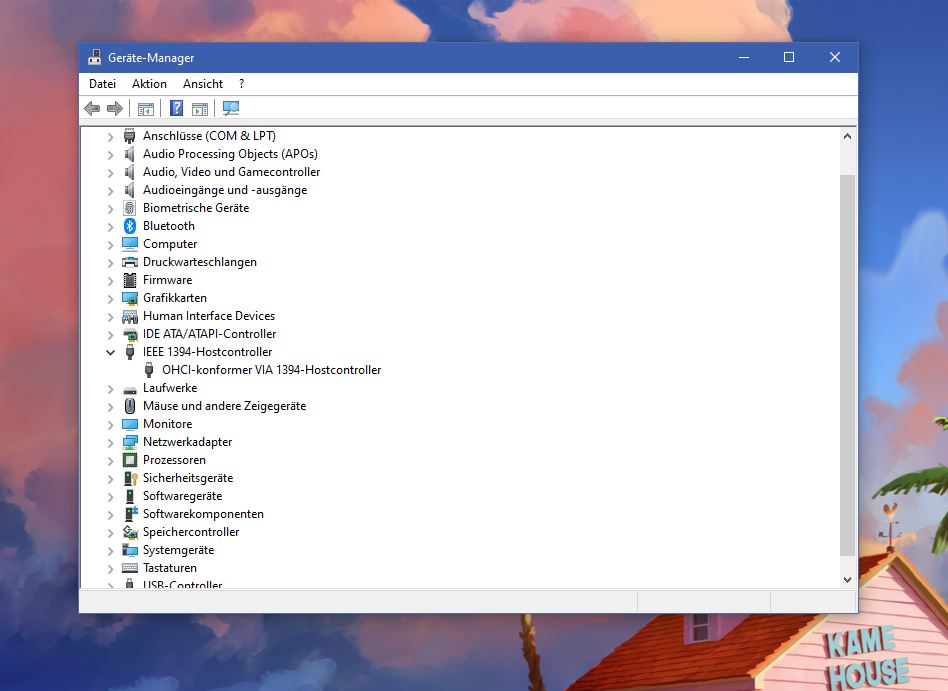Viewport: 948px width, 691px height.
Task: Scan for hardware changes via the monitor icon
Action: pyautogui.click(x=230, y=108)
